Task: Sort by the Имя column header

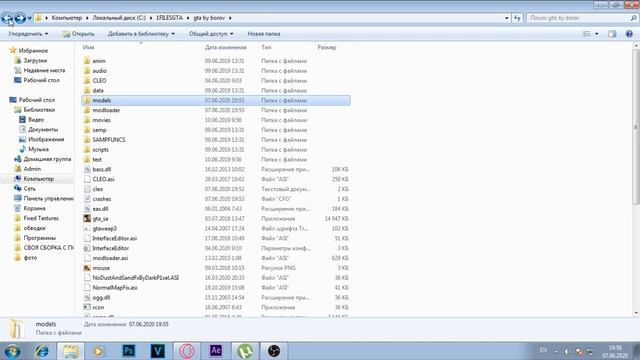Action: pos(88,47)
